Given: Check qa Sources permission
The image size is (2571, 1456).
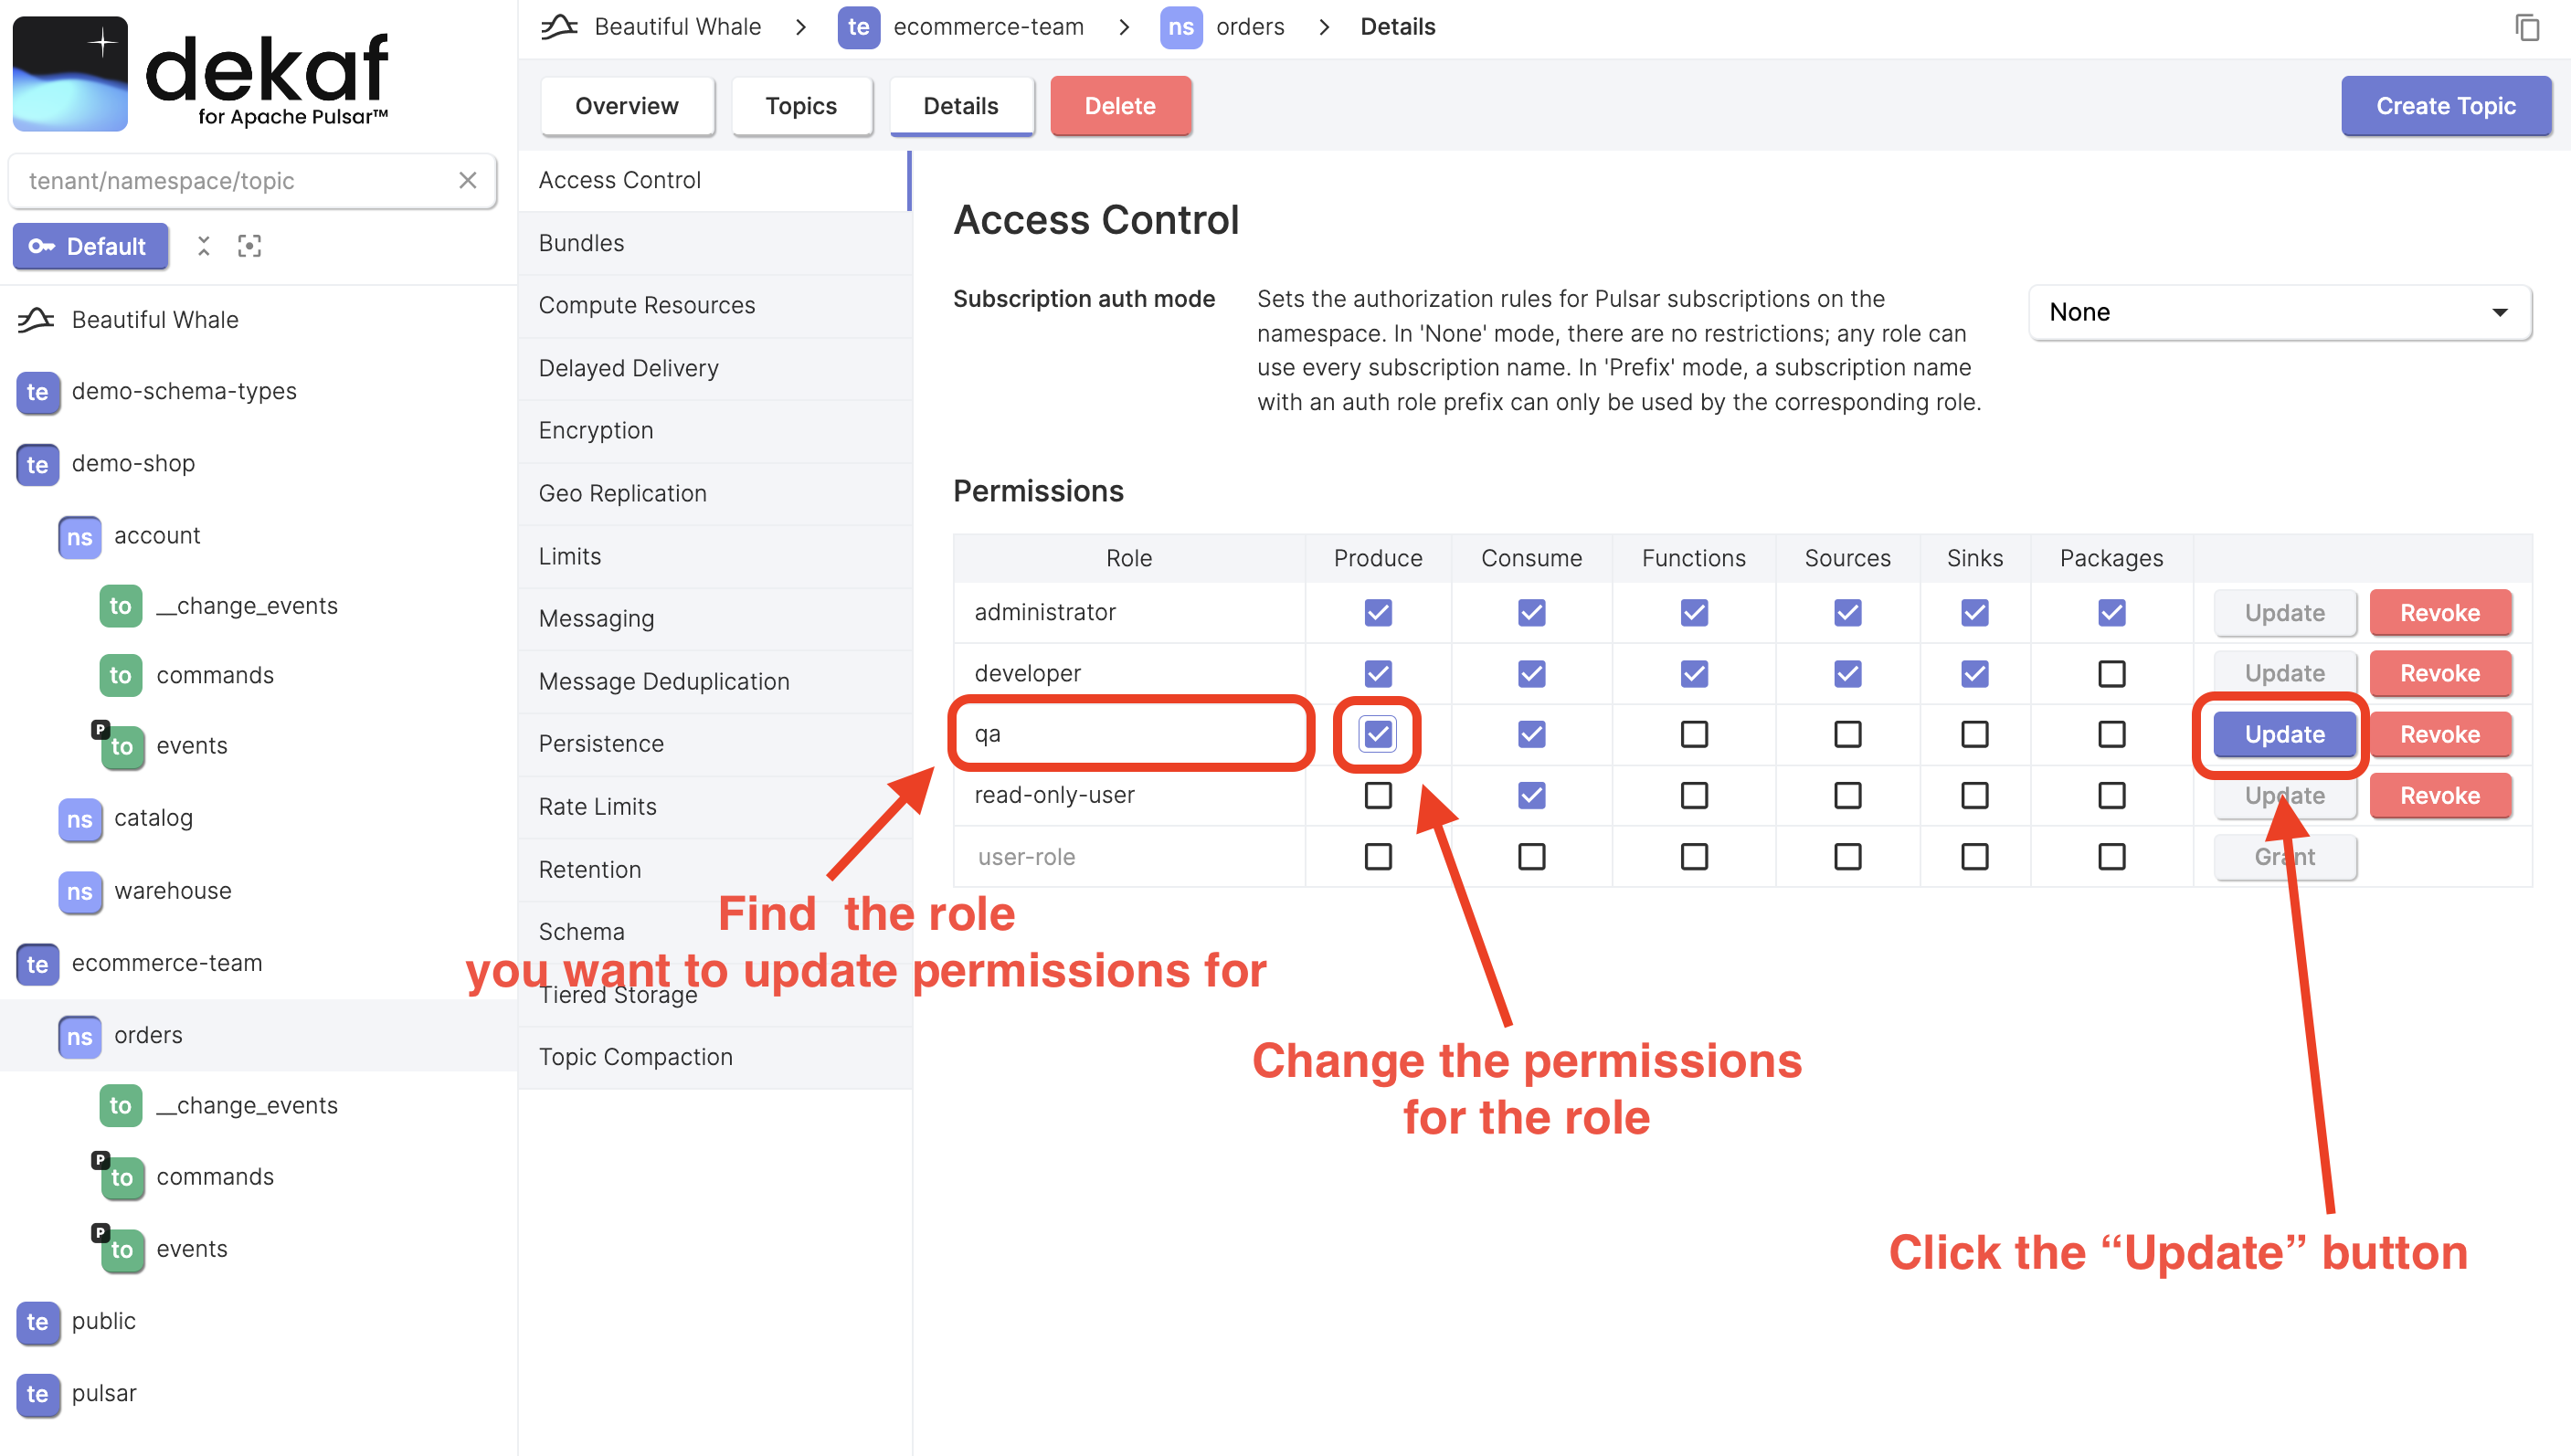Looking at the screenshot, I should point(1847,735).
